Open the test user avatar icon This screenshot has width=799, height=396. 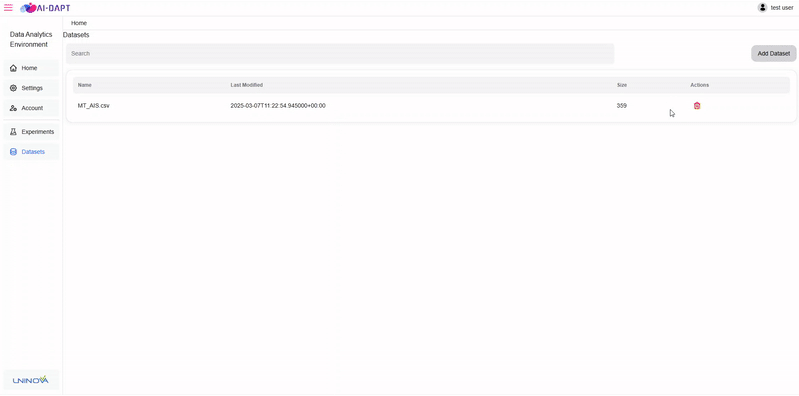tap(762, 8)
